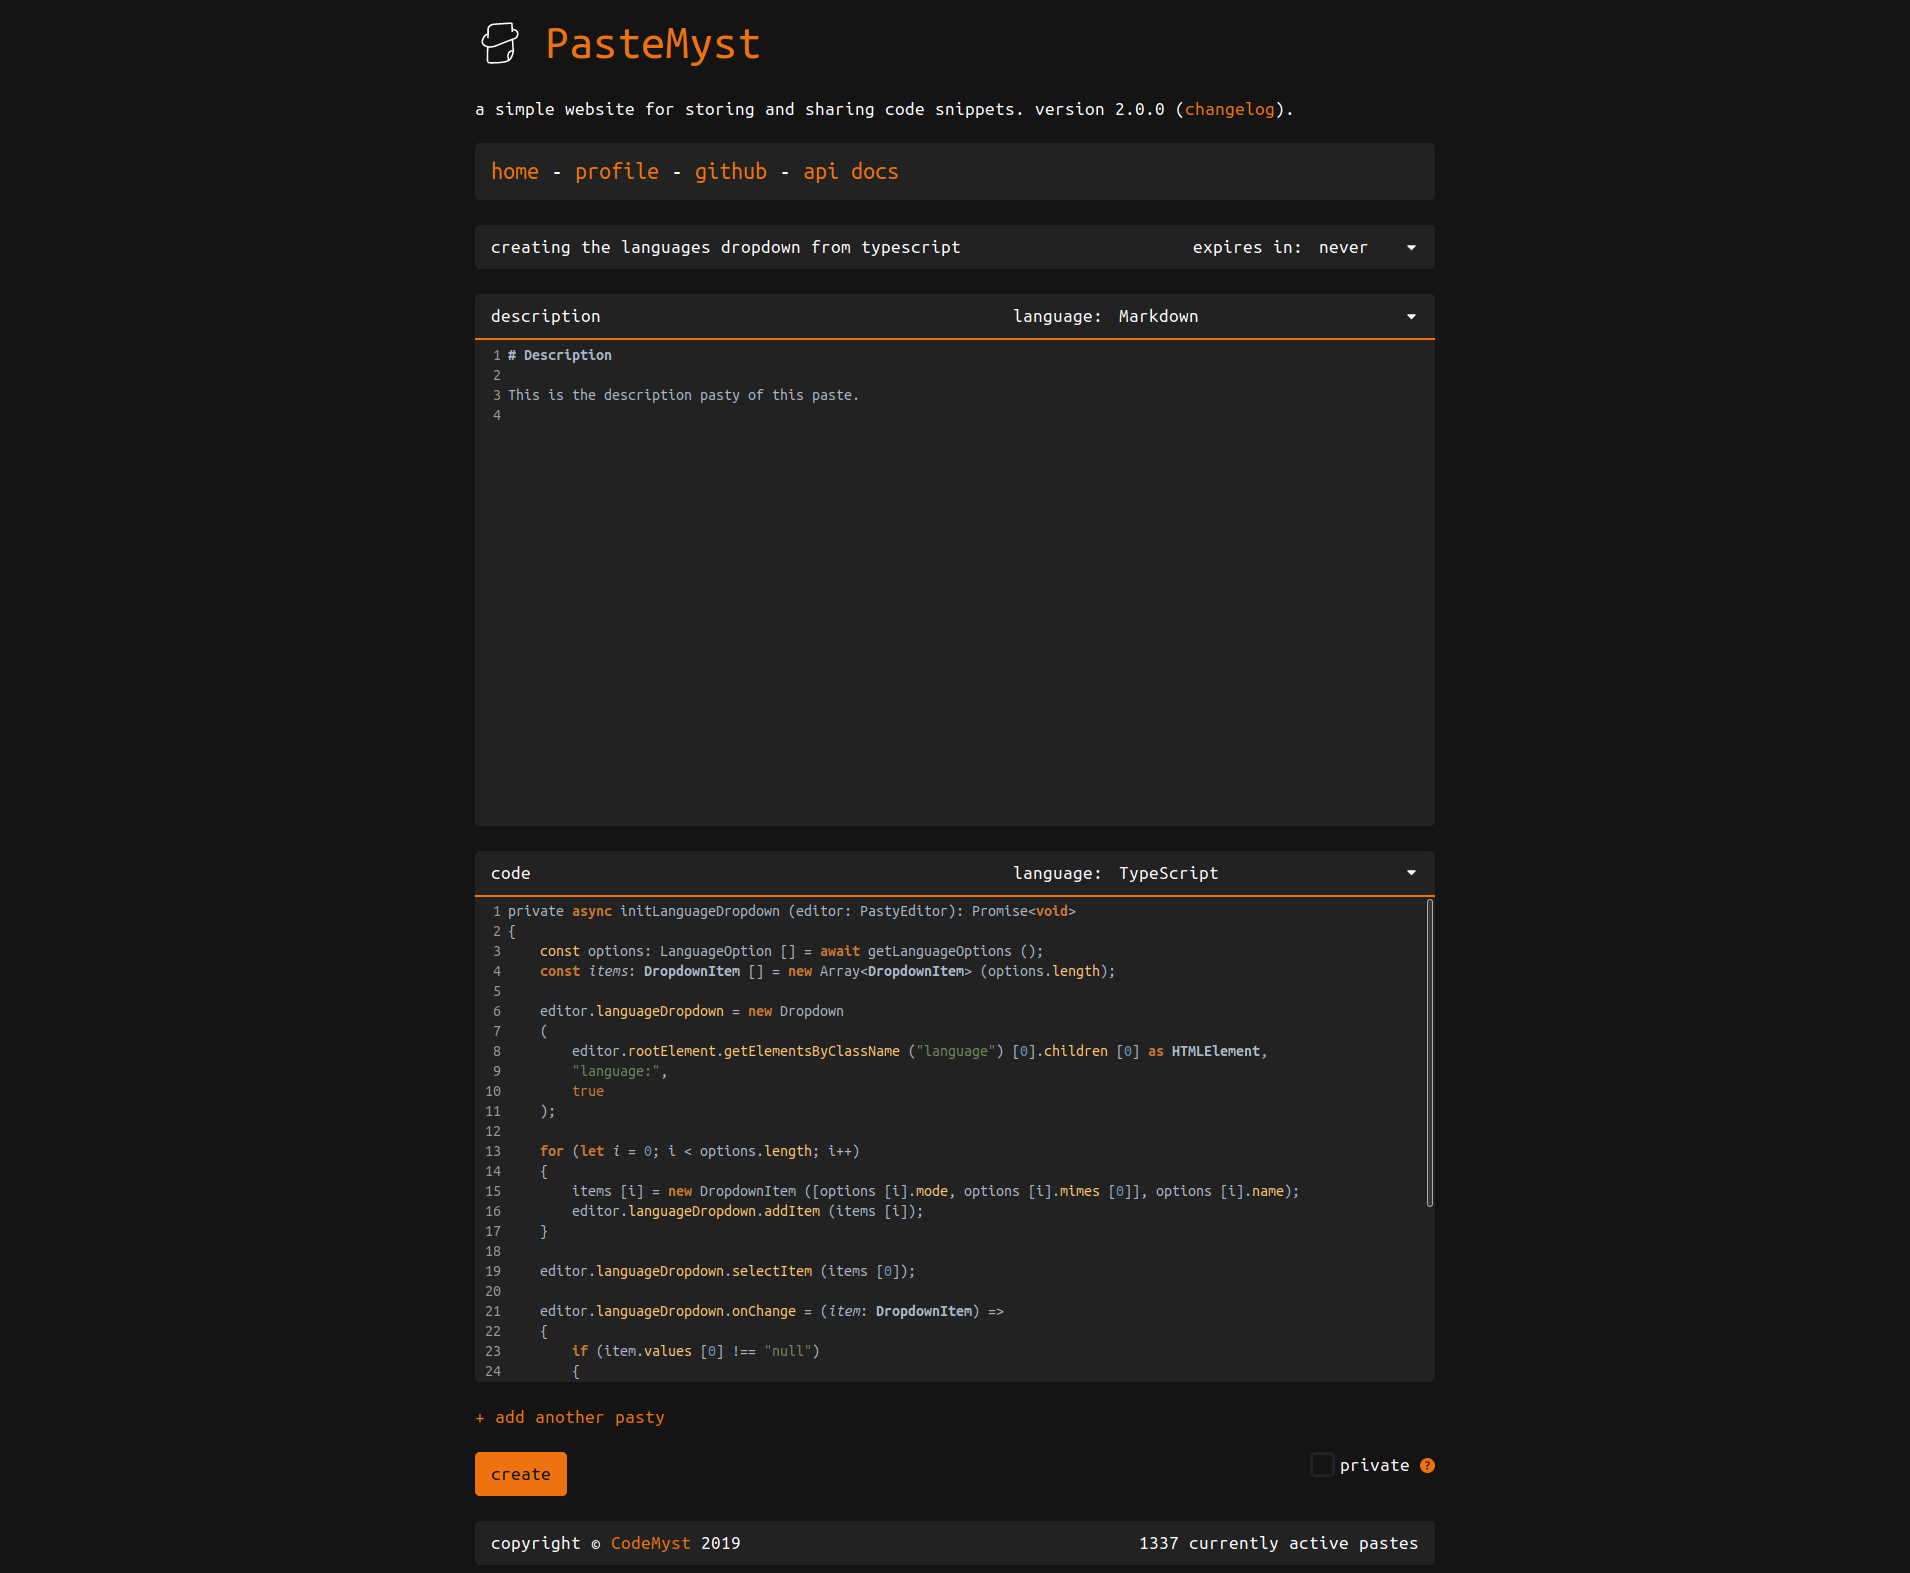Open the api docs nav link
Viewport: 1910px width, 1573px height.
850,172
